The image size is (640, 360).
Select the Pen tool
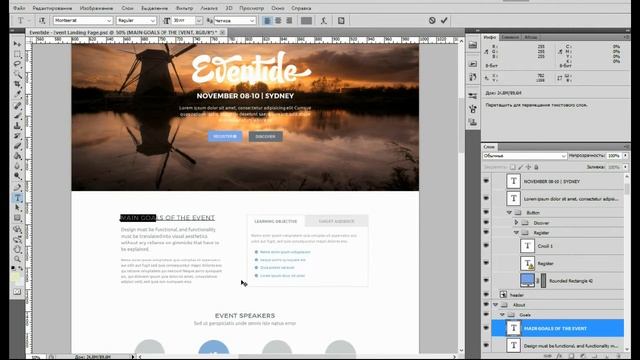(17, 187)
